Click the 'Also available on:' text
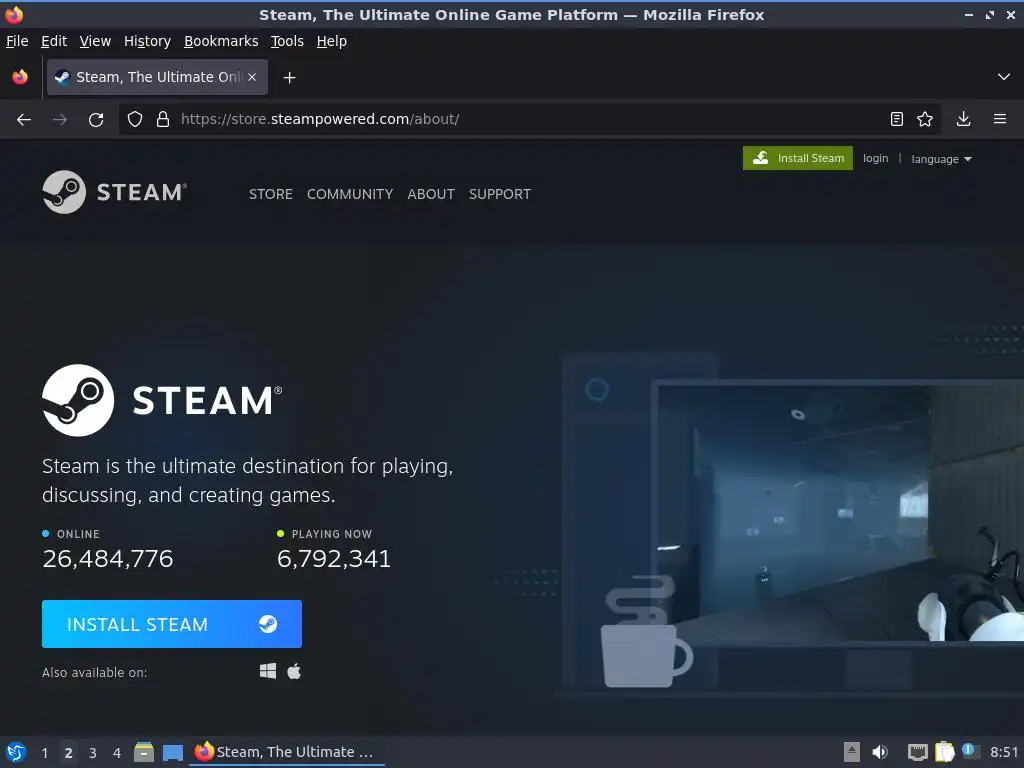Viewport: 1024px width, 768px height. coord(95,672)
